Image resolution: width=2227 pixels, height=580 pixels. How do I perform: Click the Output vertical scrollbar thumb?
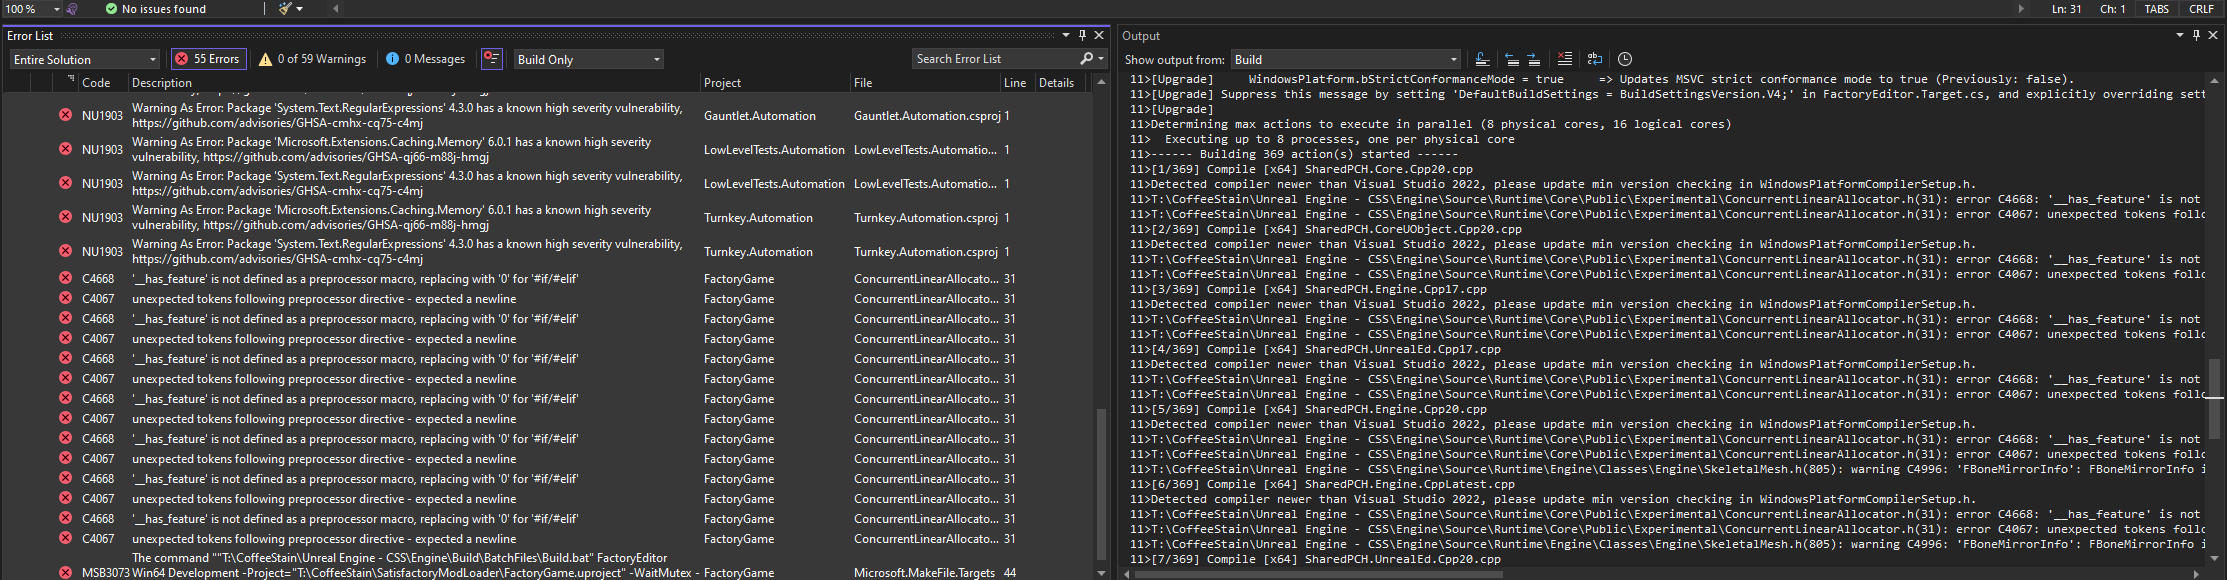click(2215, 400)
